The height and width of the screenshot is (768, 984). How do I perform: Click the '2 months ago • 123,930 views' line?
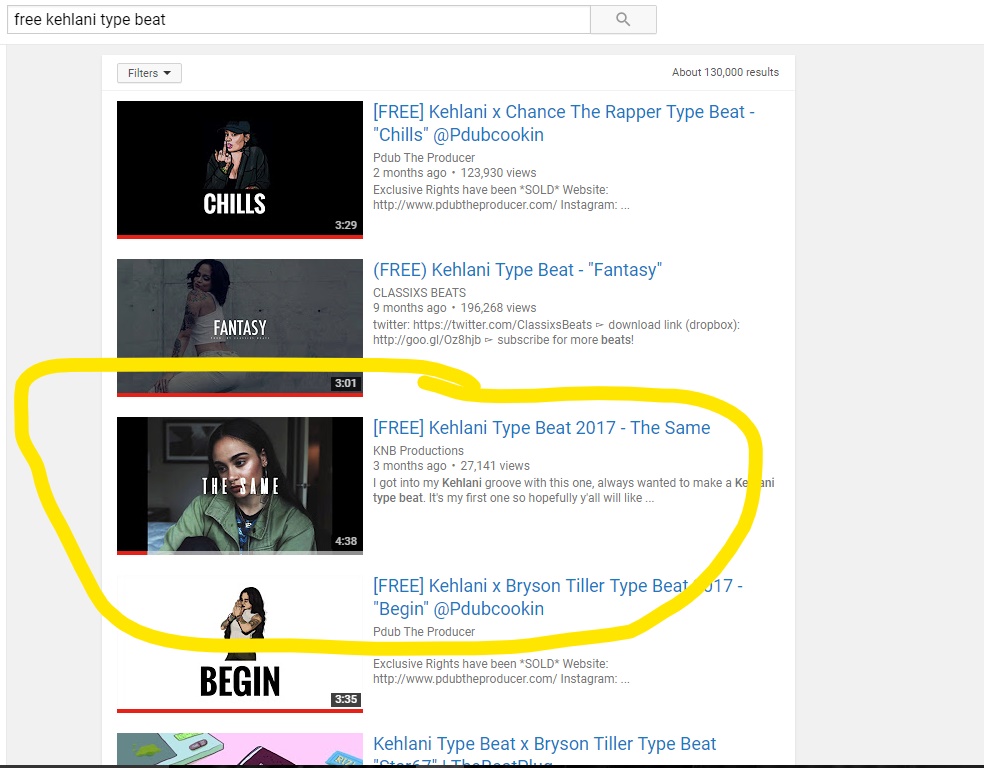coord(454,173)
